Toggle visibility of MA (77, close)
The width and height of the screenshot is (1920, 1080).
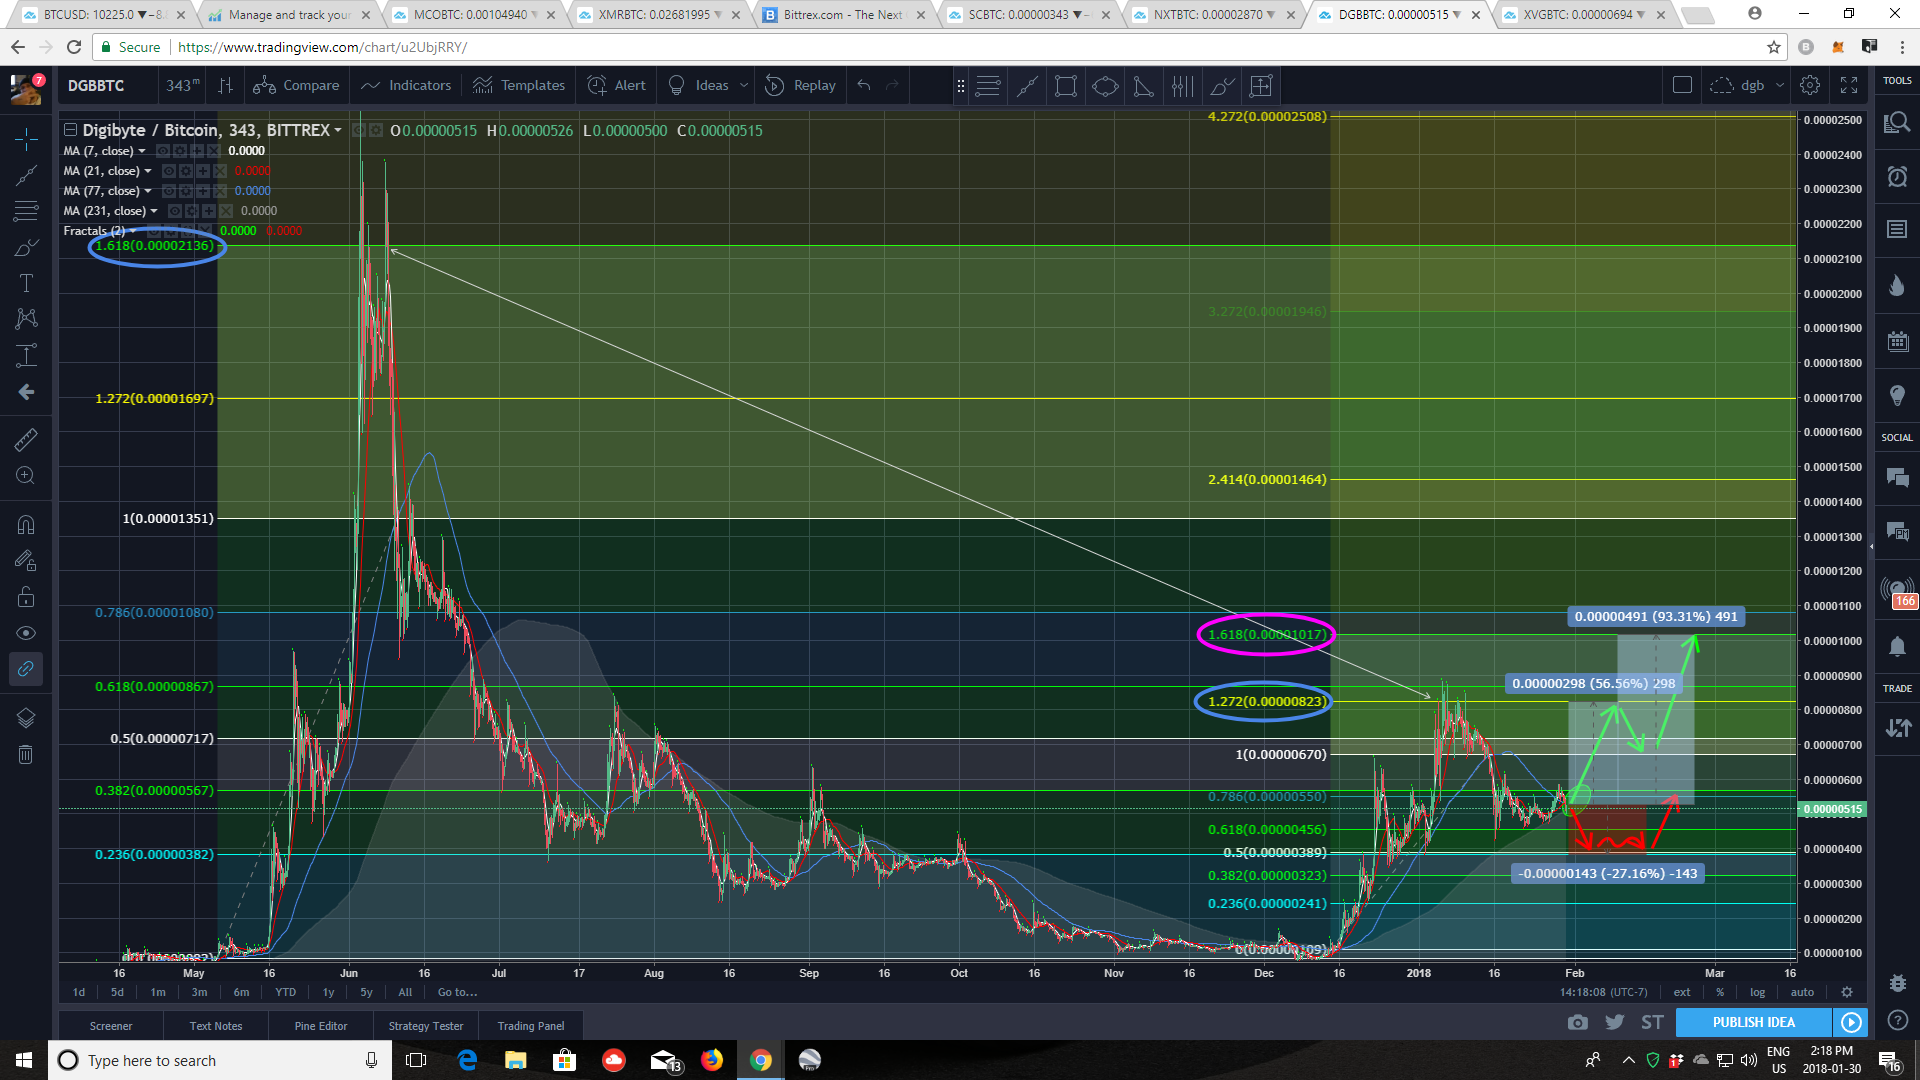click(x=169, y=191)
